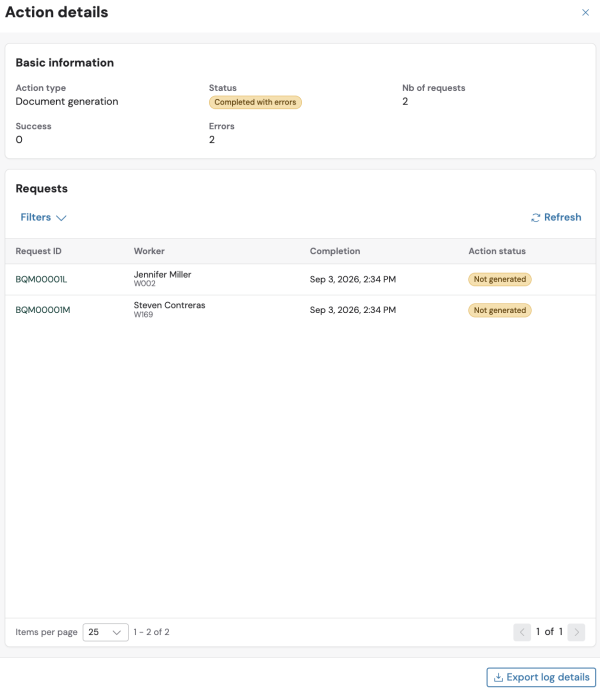Close the Action details dialog

(x=585, y=12)
